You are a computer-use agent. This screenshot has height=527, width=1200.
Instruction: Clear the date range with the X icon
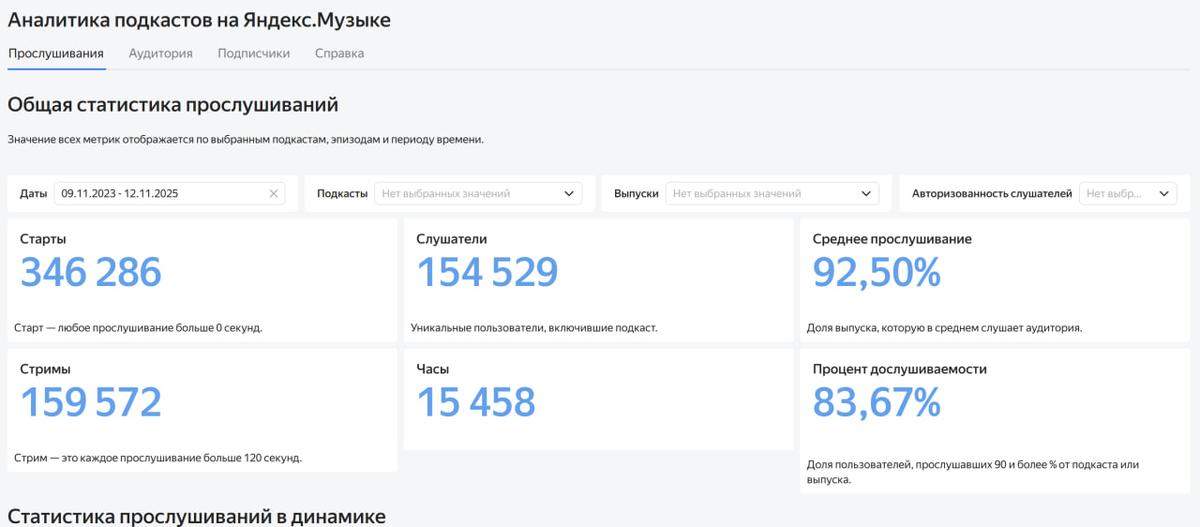tap(273, 194)
